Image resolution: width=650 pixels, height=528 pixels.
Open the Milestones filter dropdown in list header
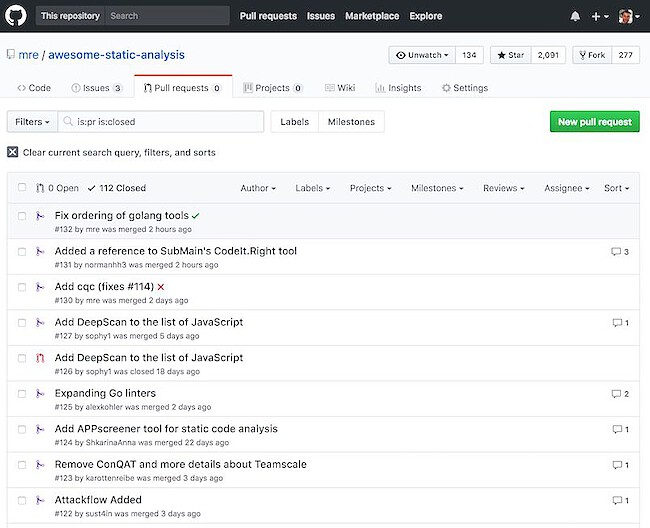coord(437,188)
